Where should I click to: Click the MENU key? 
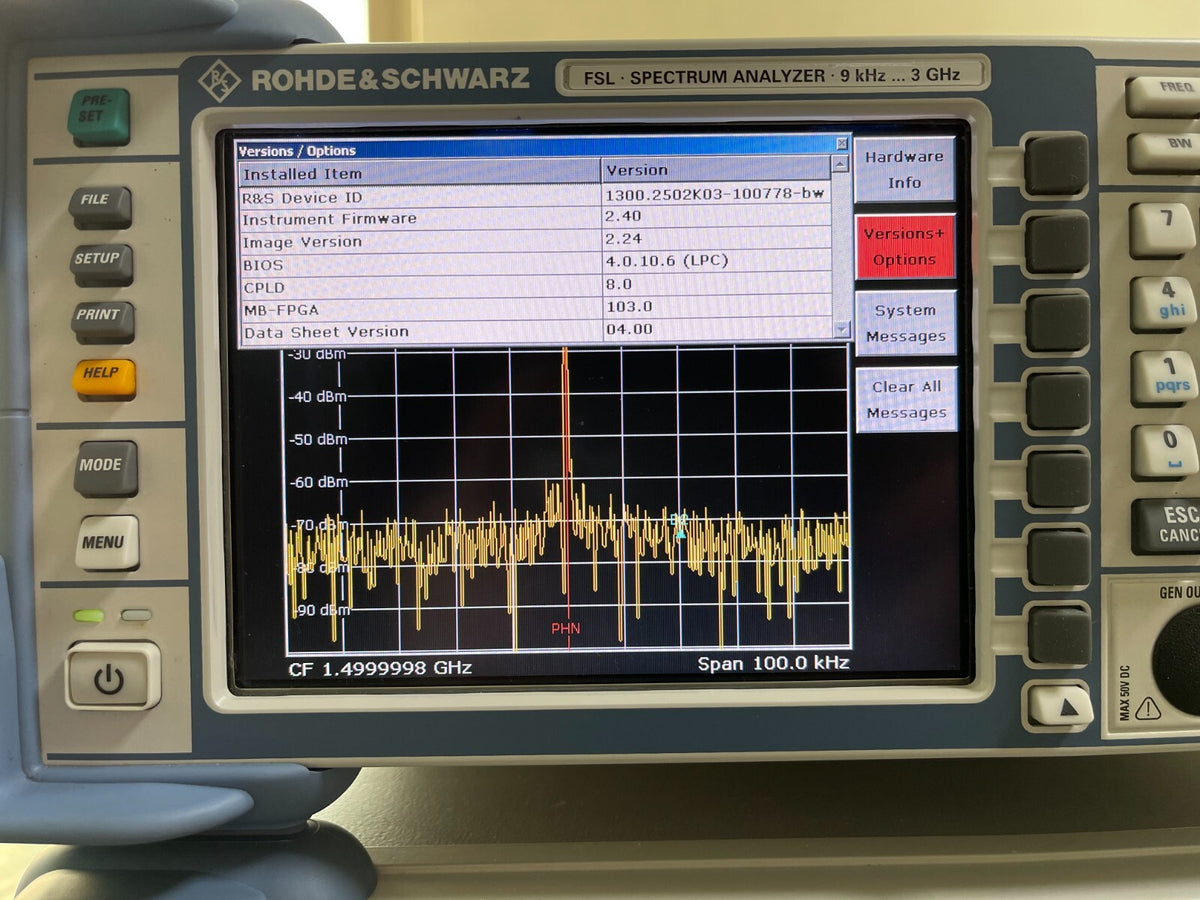point(107,543)
